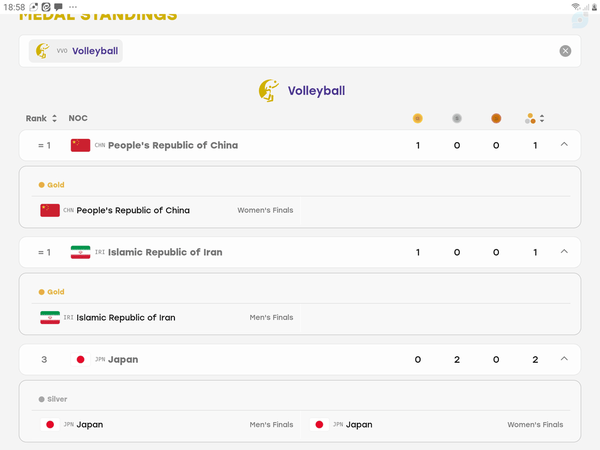Image resolution: width=600 pixels, height=450 pixels.
Task: Click the NOC column header
Action: 78,118
